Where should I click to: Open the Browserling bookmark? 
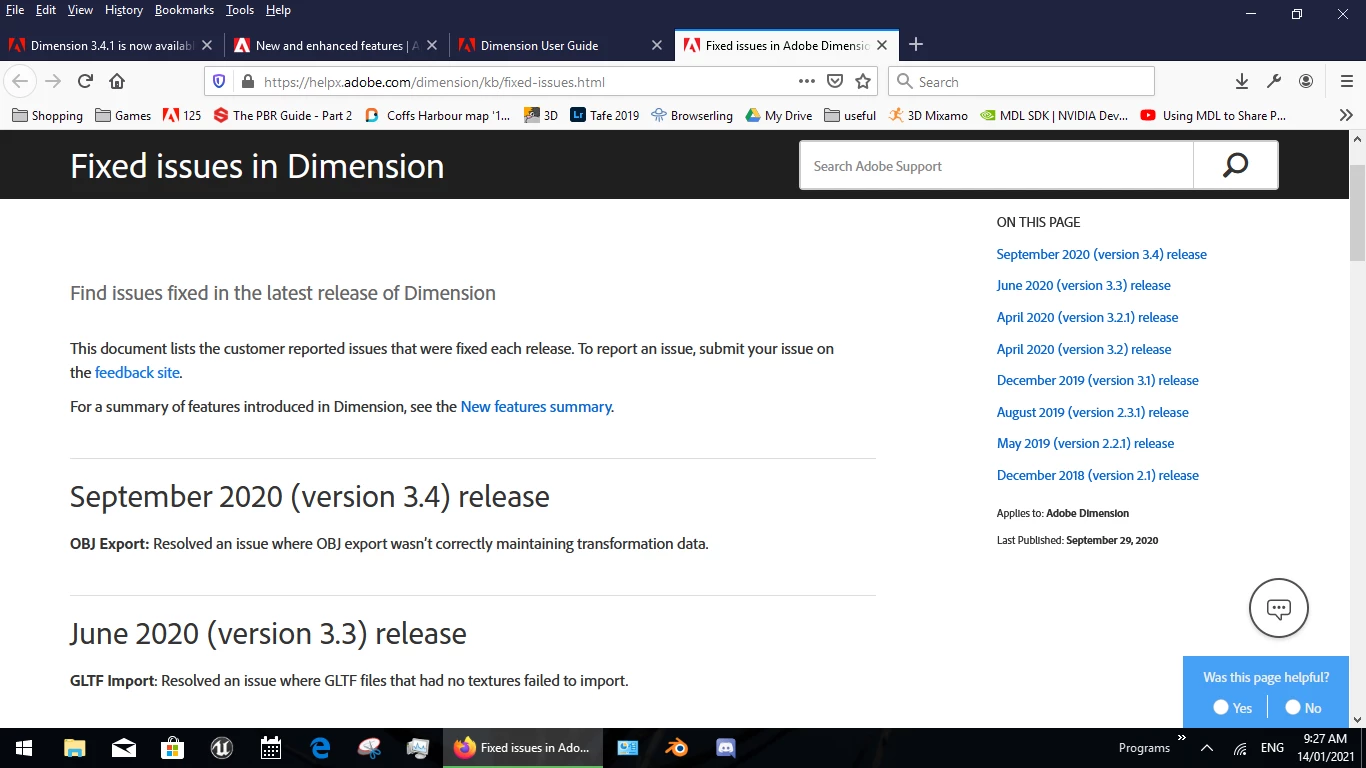coord(691,115)
